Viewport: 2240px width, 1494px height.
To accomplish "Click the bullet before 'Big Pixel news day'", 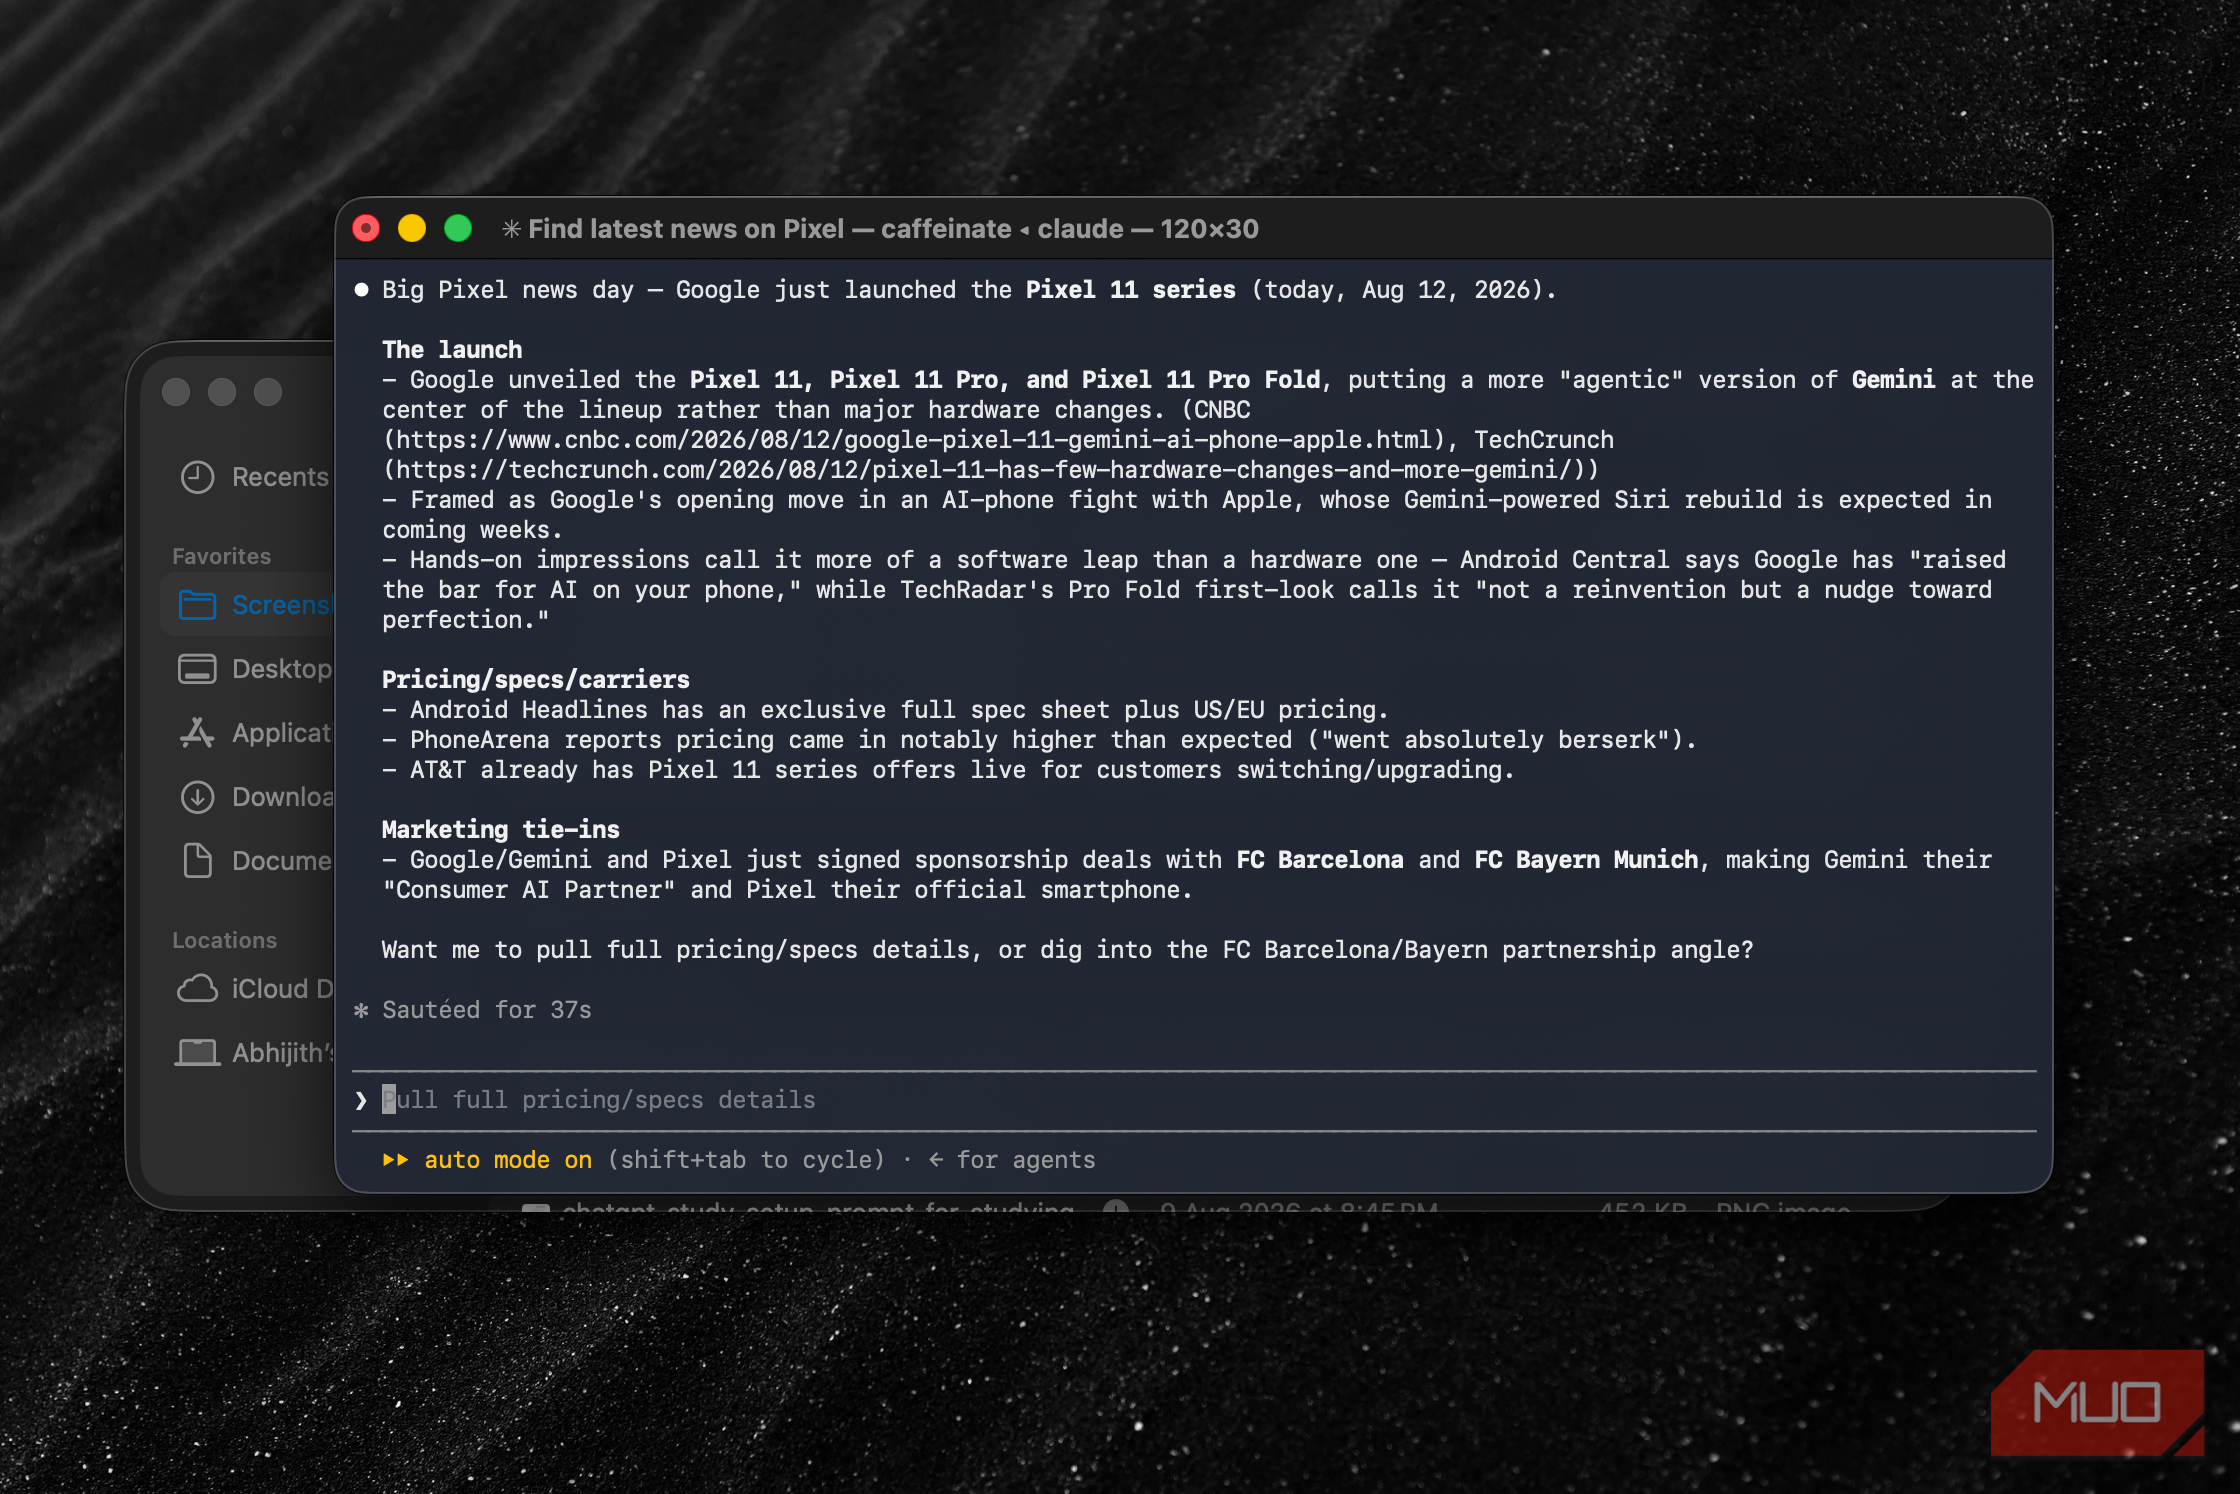I will click(x=361, y=290).
